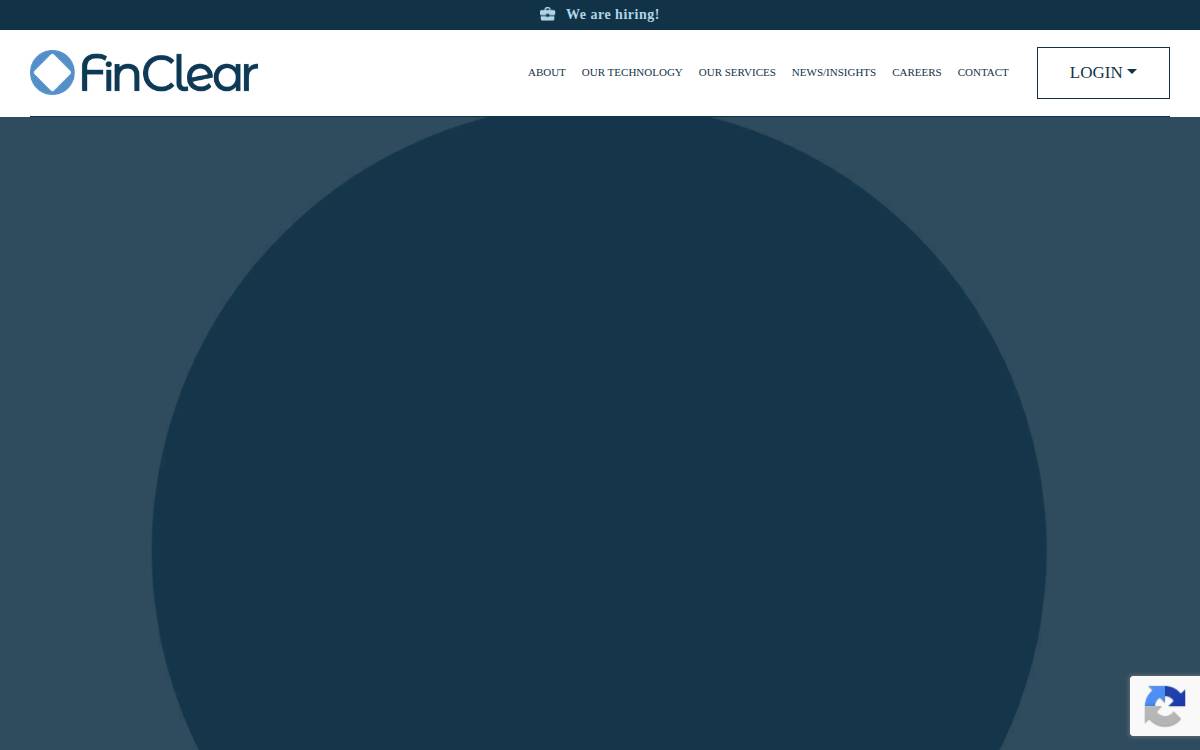Screen dimensions: 1200x750
Task: Open the OUR TECHNOLOGY menu item
Action: coord(632,72)
